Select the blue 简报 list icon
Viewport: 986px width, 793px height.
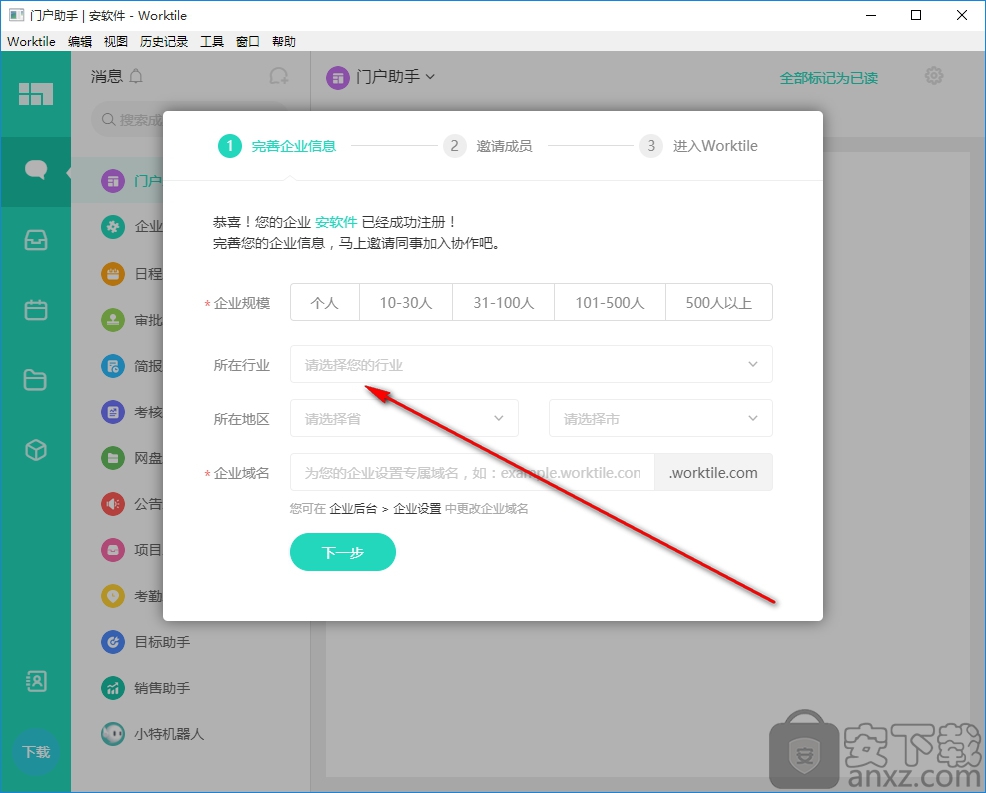pyautogui.click(x=113, y=366)
